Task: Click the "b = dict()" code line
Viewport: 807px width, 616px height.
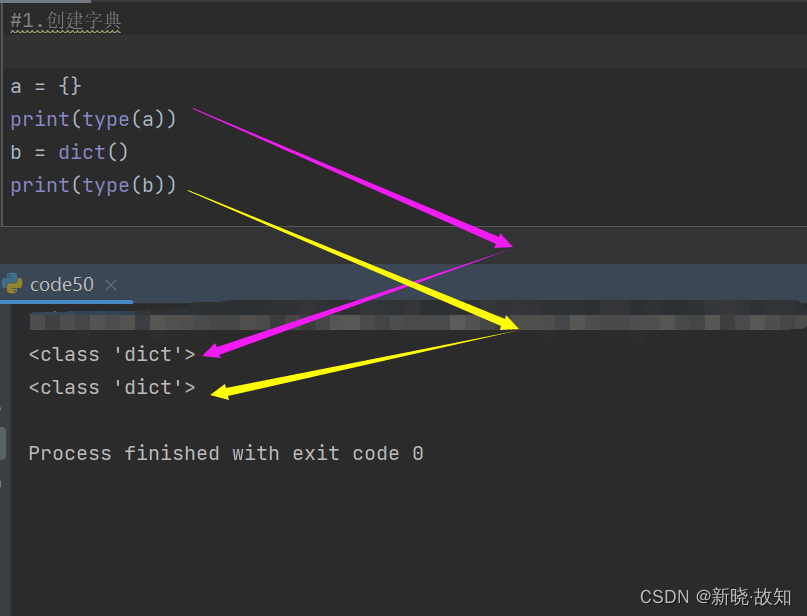Action: click(69, 153)
